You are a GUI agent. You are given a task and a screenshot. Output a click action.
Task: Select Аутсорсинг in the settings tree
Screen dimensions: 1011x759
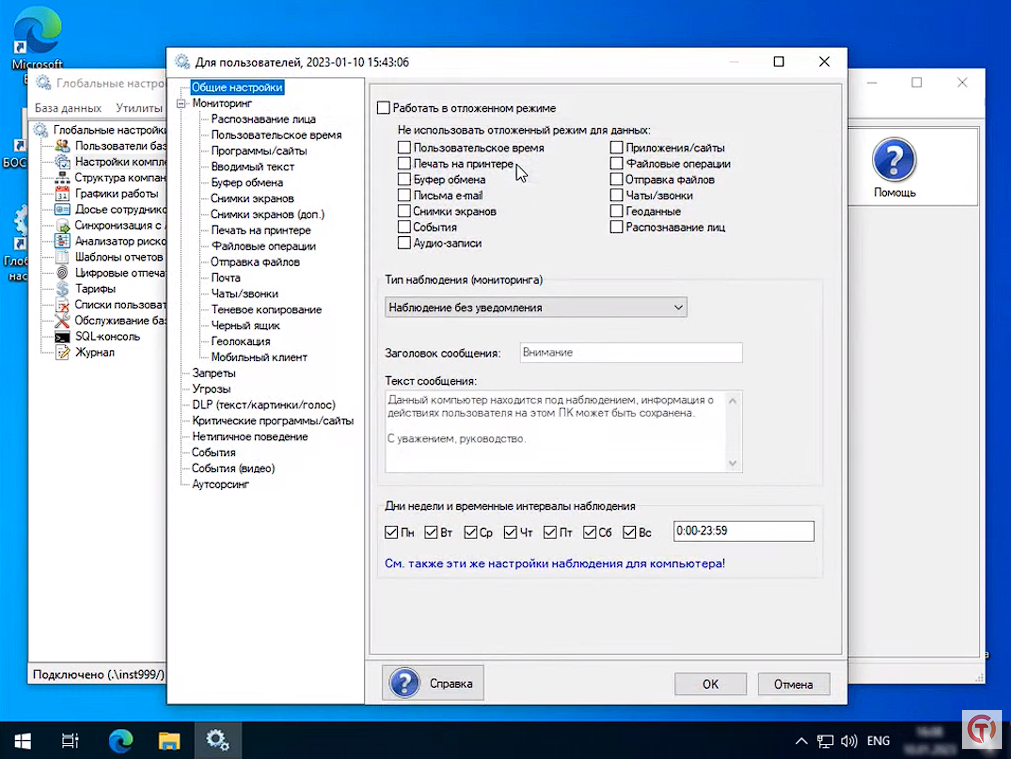pyautogui.click(x=221, y=484)
